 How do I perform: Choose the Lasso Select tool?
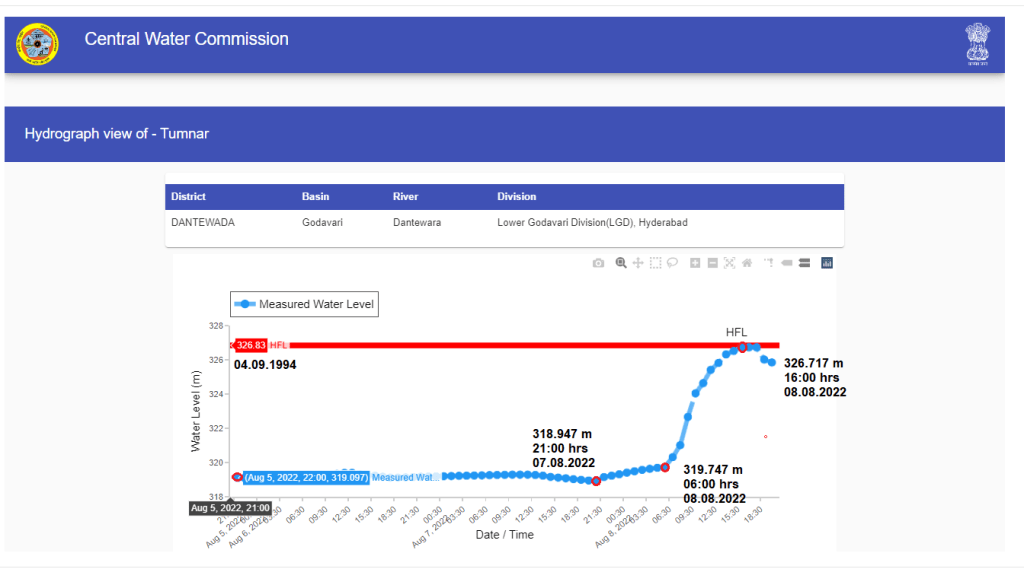(672, 263)
